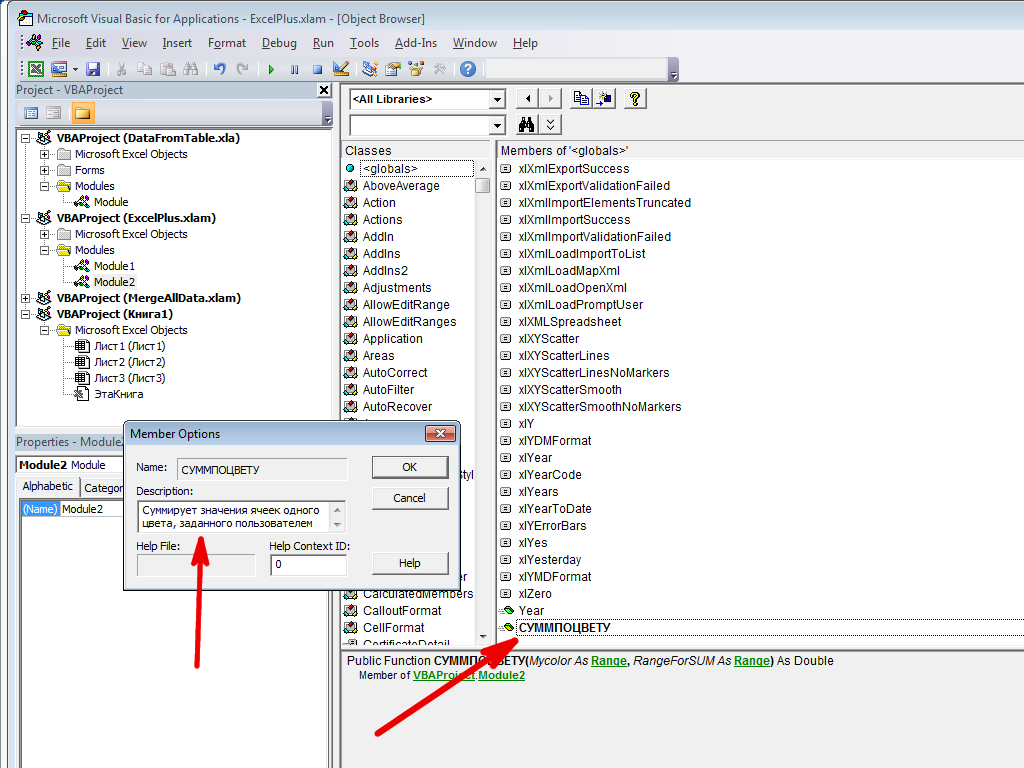Run macro with the green play icon

[271, 69]
